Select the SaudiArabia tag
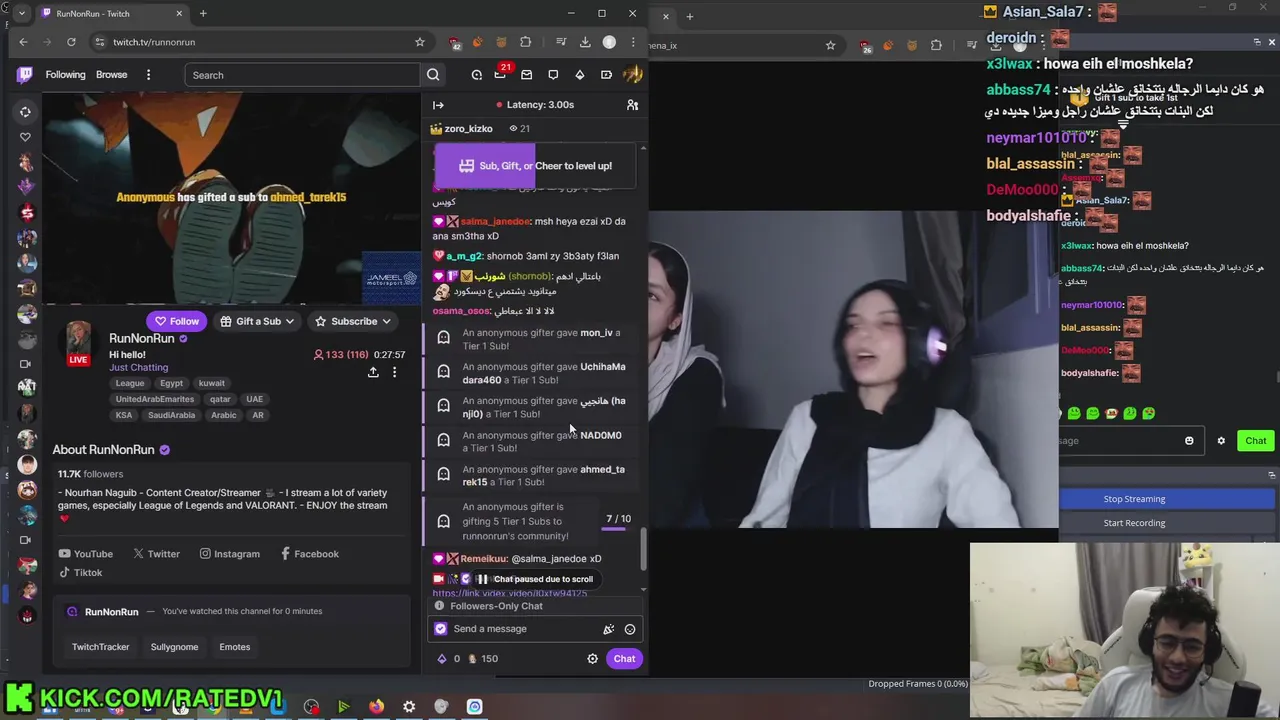Screen dimensions: 1280x720 (171, 415)
